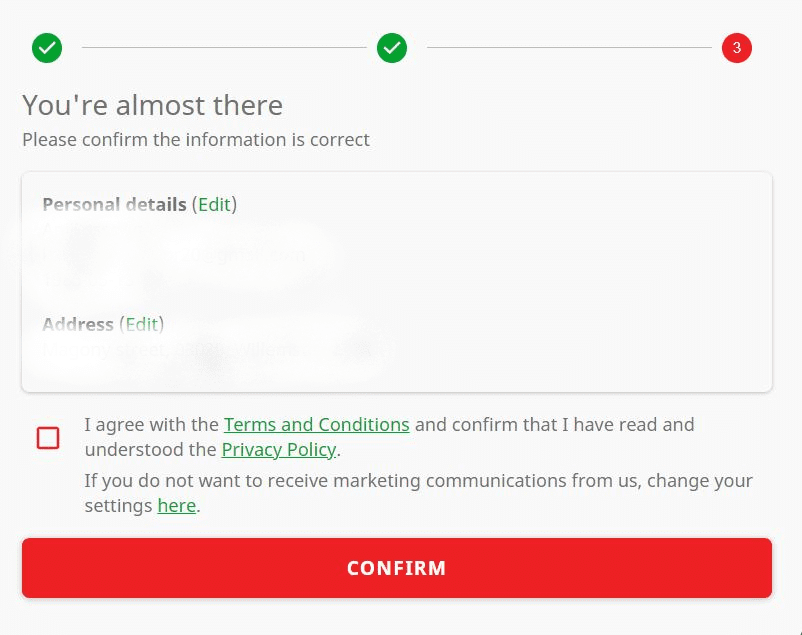This screenshot has width=802, height=635.
Task: Click the progress line between steps one and two
Action: click(x=224, y=48)
